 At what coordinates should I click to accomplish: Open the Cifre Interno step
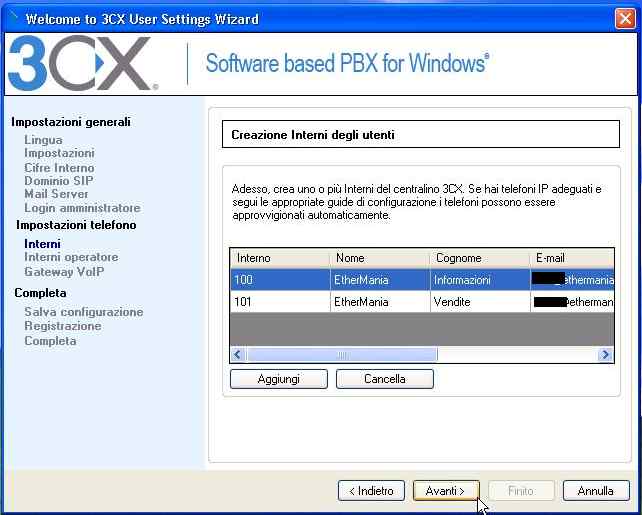[x=59, y=167]
